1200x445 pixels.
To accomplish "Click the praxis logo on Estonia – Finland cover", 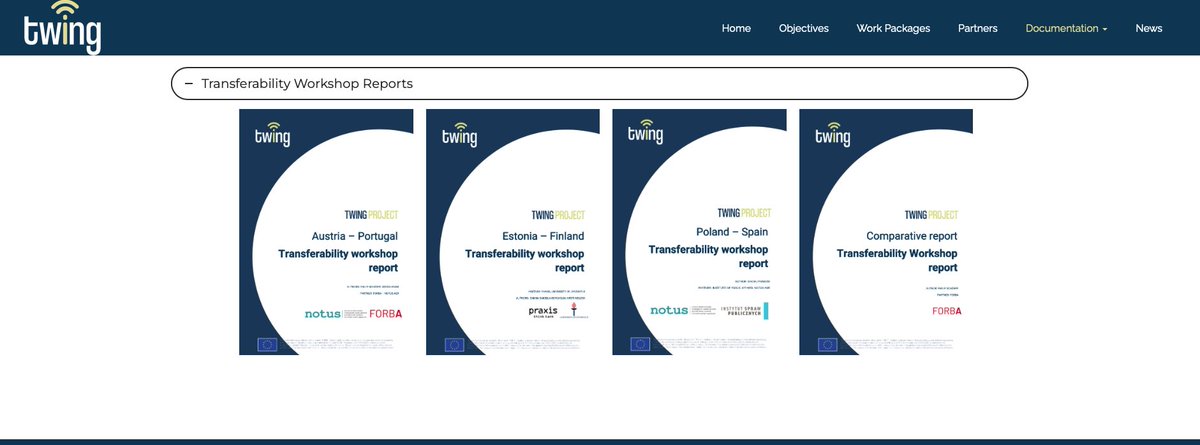I will pos(544,312).
